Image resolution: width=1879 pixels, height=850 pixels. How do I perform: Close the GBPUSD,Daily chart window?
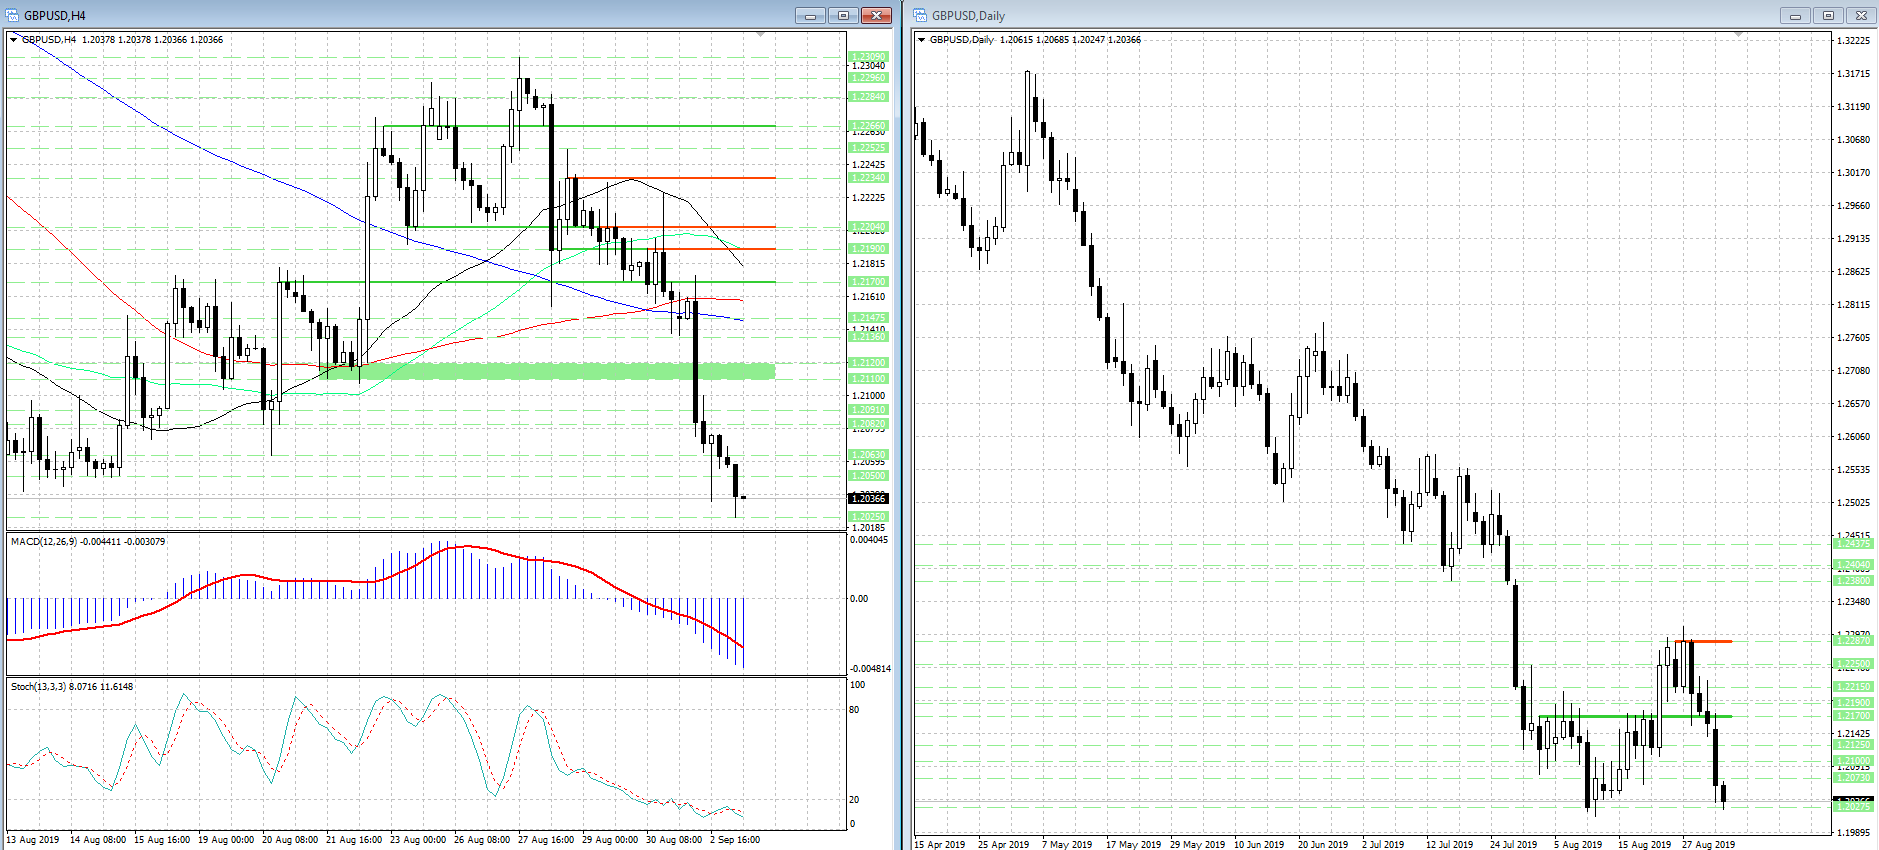coord(1861,15)
